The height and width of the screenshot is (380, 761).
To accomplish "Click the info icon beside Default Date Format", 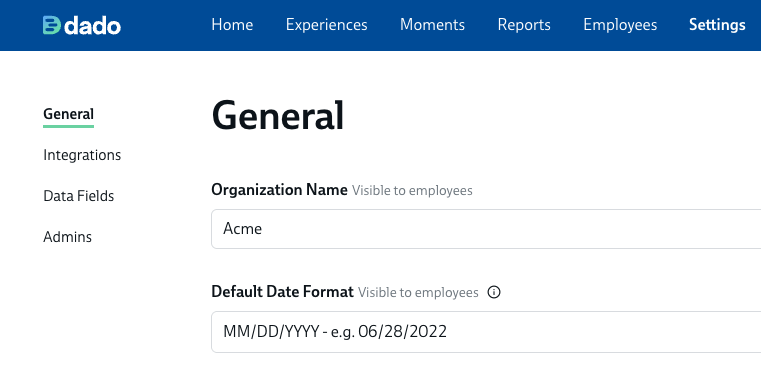I will click(494, 292).
